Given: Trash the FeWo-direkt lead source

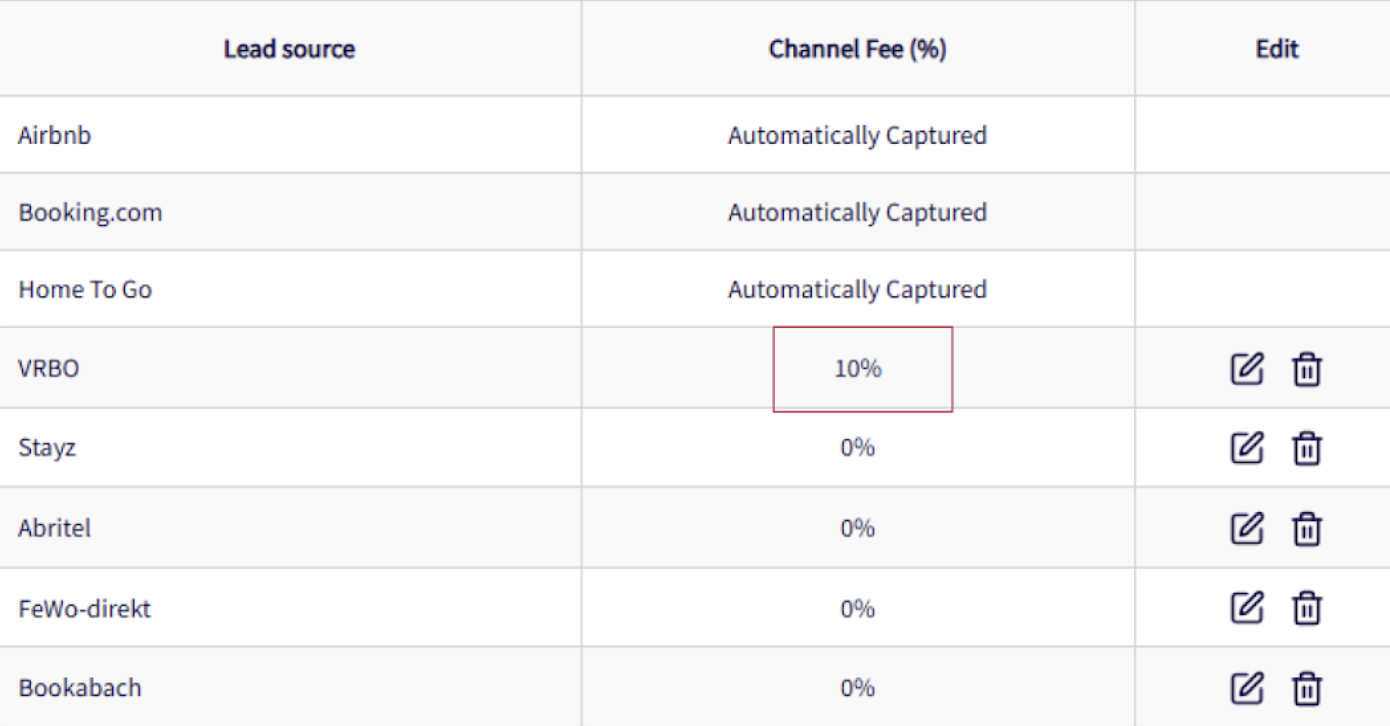Looking at the screenshot, I should [x=1306, y=608].
